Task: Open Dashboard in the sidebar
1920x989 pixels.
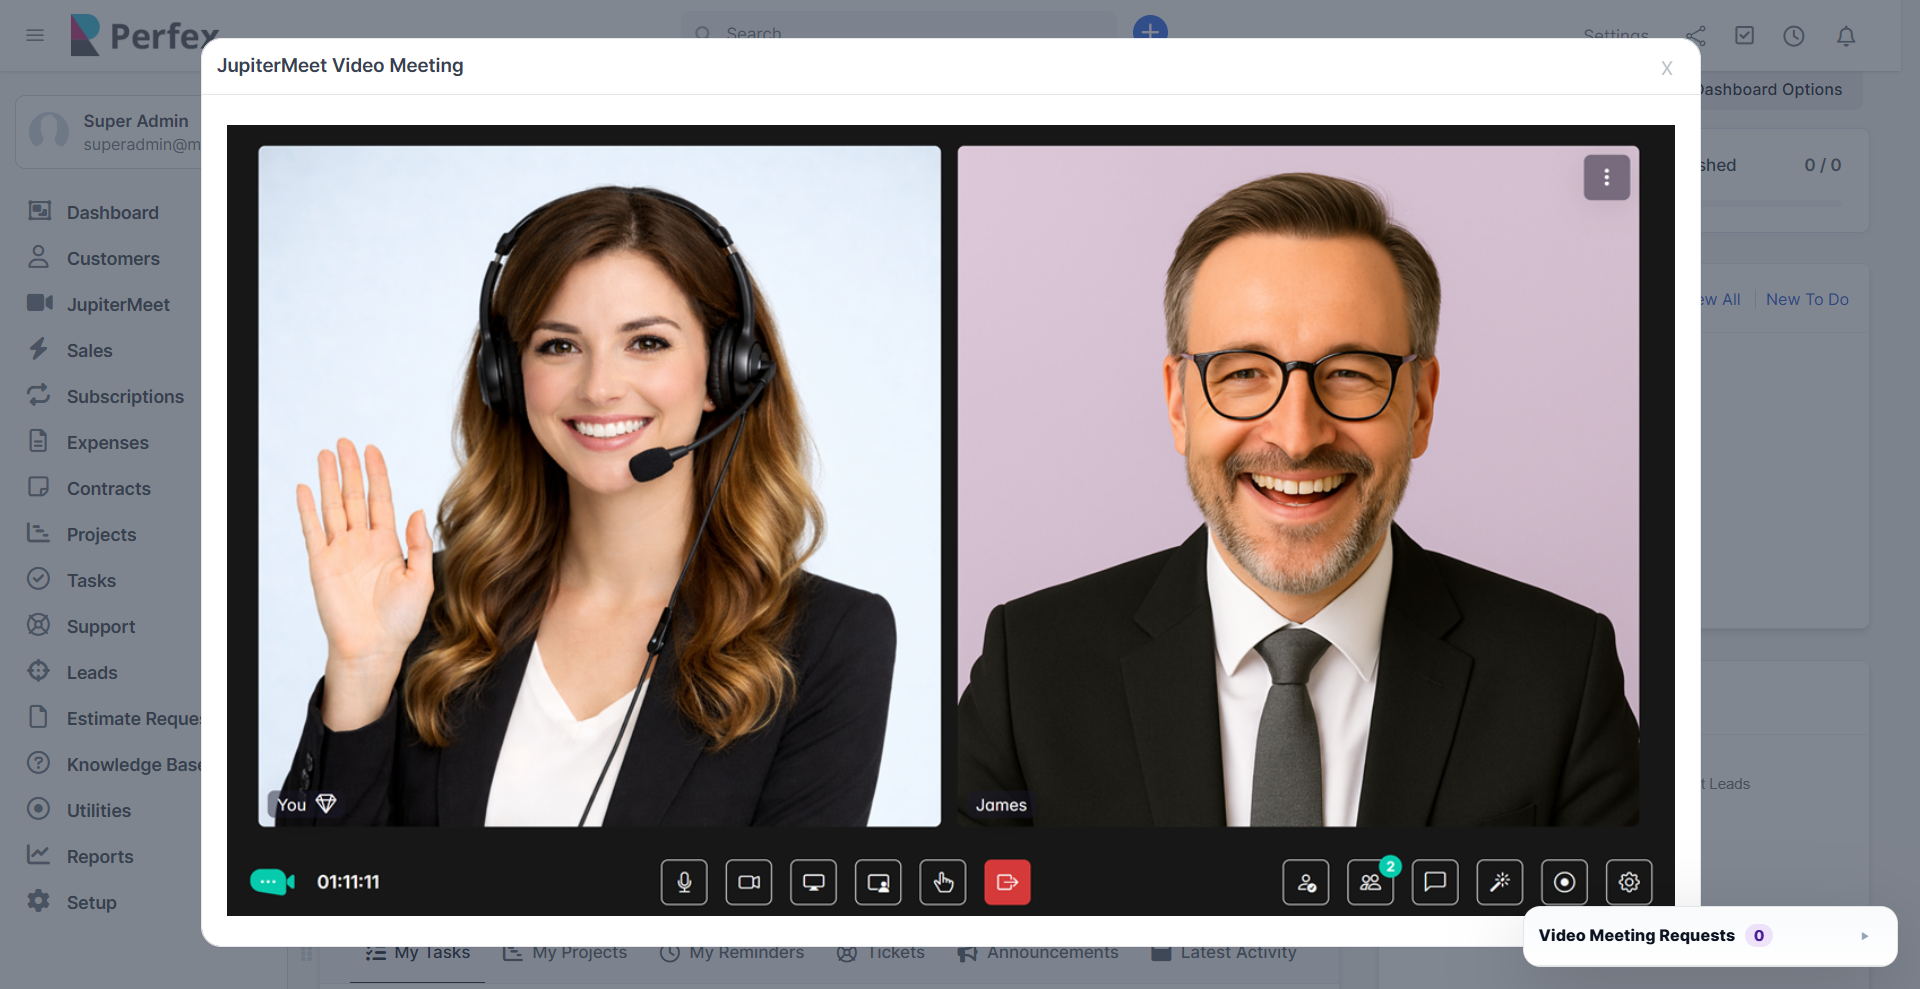Action: pyautogui.click(x=113, y=212)
